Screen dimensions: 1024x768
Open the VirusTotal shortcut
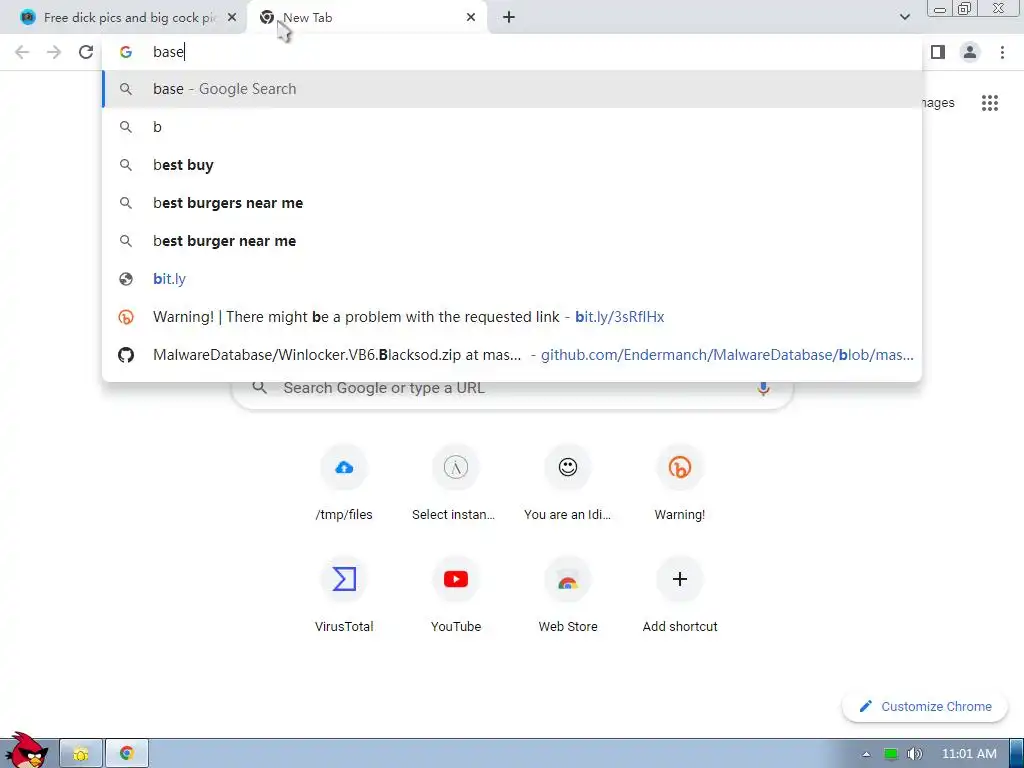344,595
